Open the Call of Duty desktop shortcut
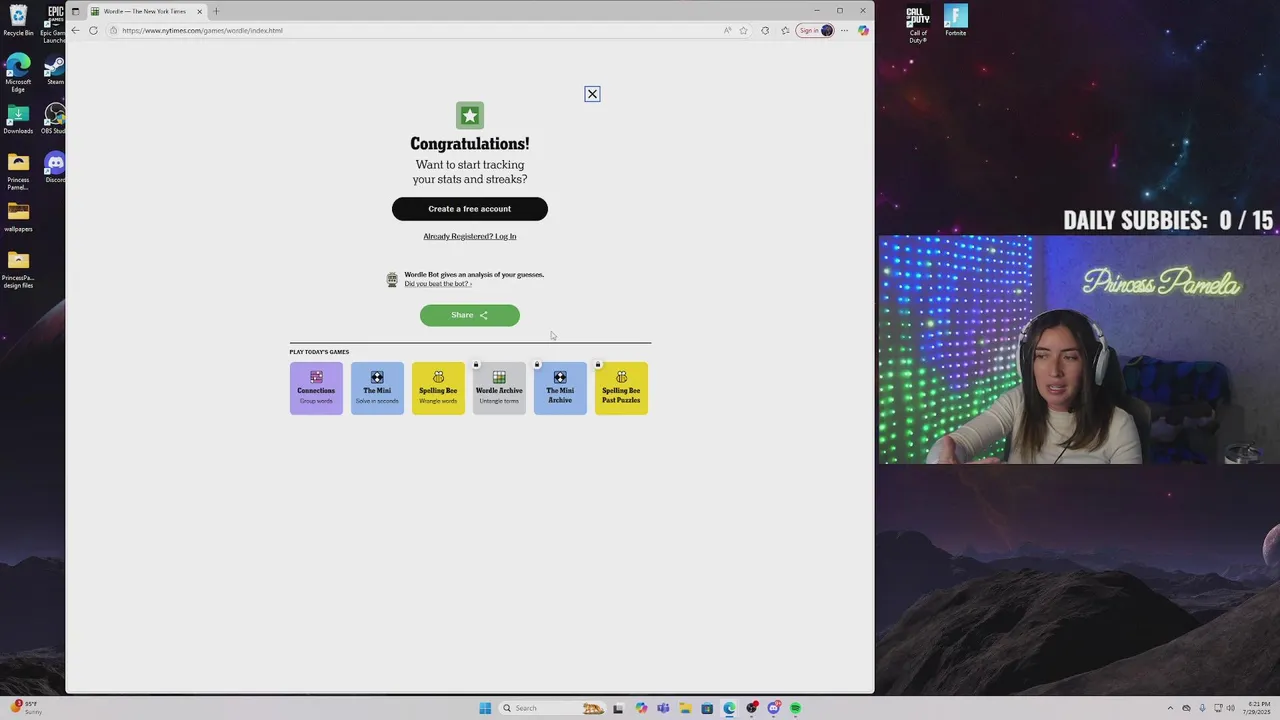The height and width of the screenshot is (720, 1280). pyautogui.click(x=918, y=25)
